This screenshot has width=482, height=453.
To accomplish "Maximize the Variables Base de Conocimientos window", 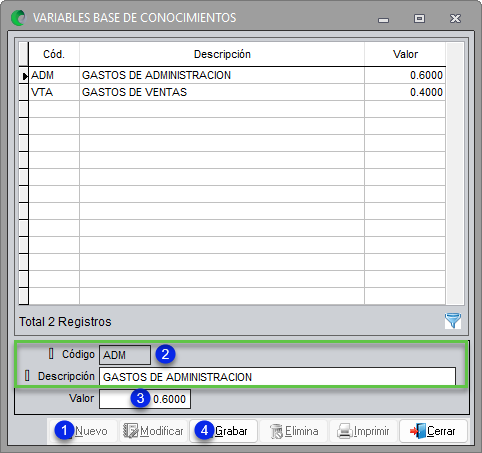I will click(419, 18).
